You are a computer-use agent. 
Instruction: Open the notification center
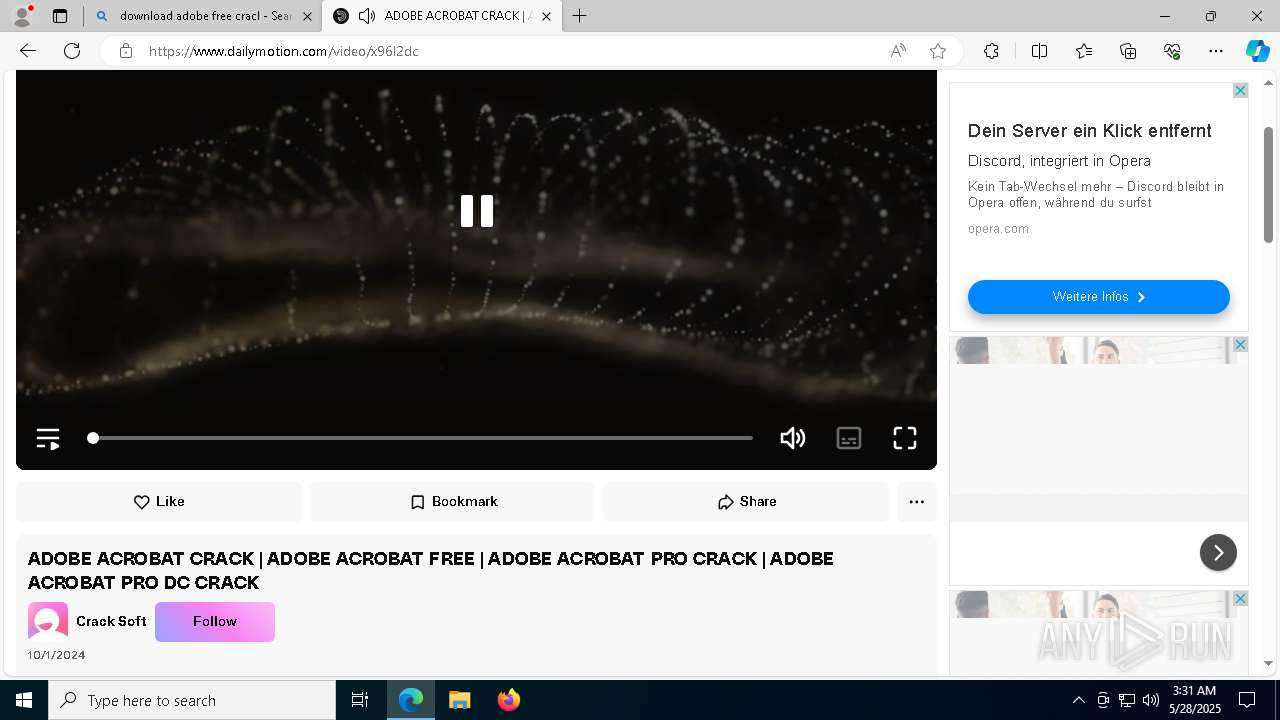tap(1247, 700)
